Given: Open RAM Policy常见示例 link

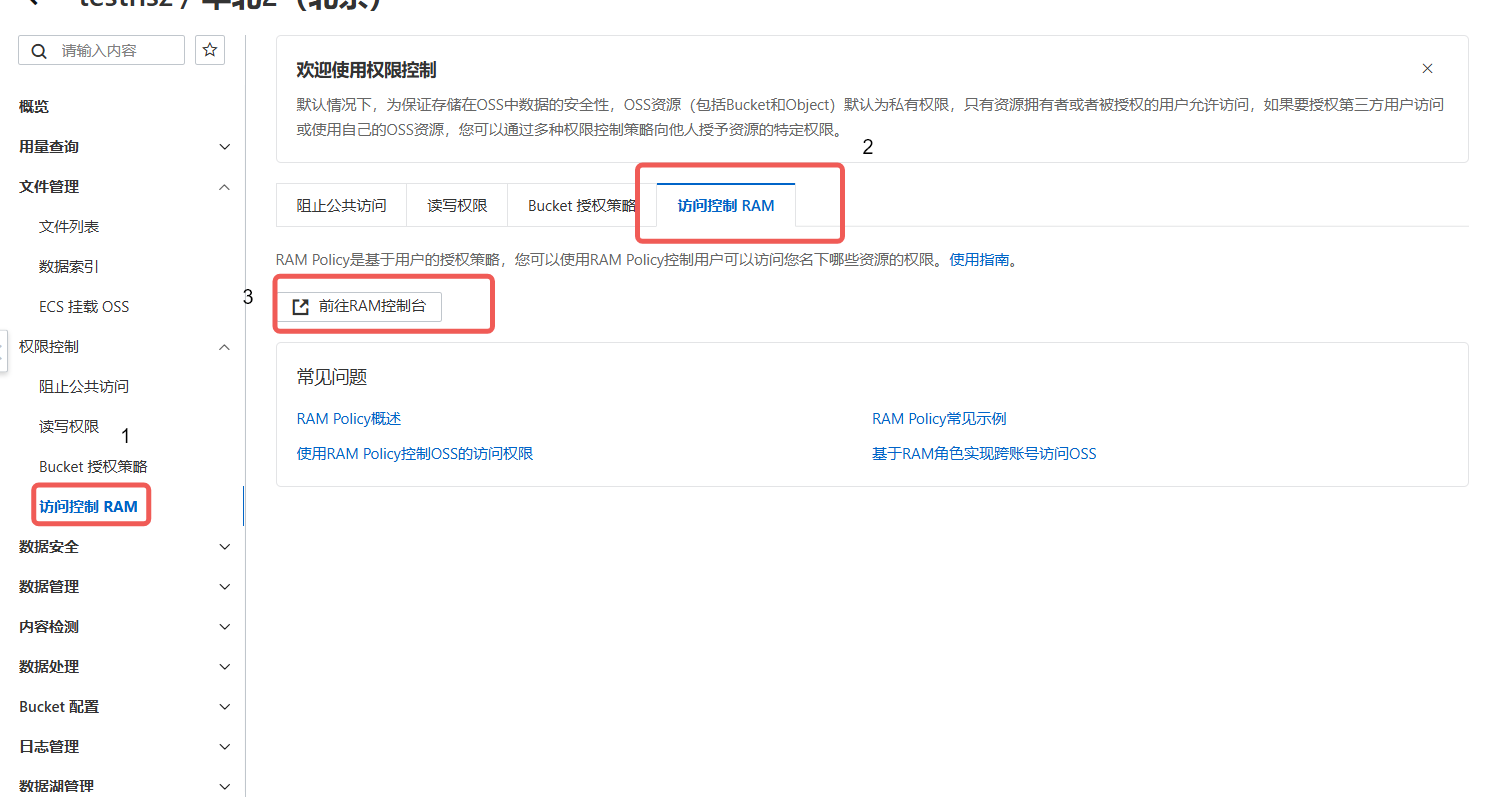Looking at the screenshot, I should click(938, 419).
